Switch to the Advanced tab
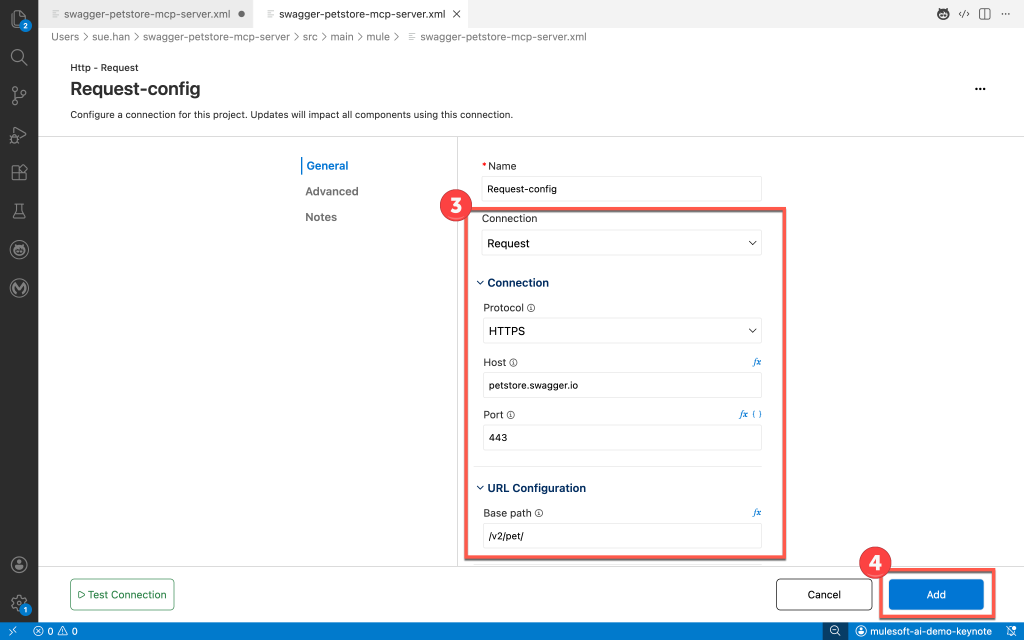The height and width of the screenshot is (640, 1024). tap(332, 191)
